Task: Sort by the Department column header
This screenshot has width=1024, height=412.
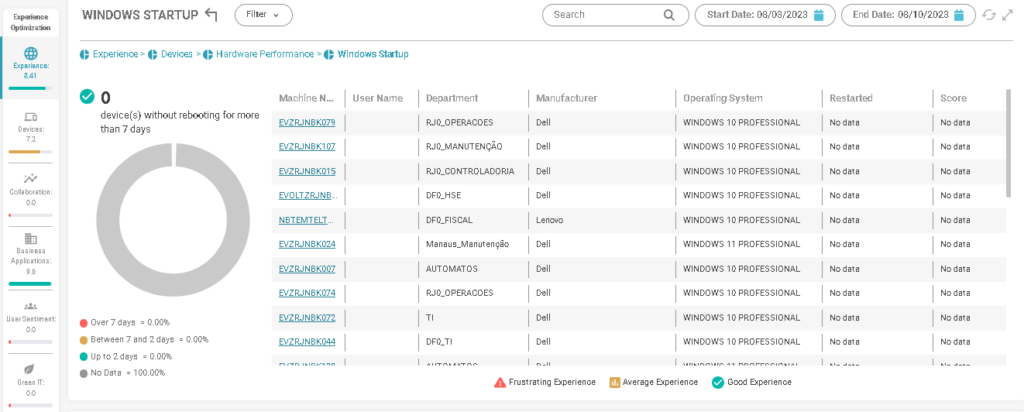Action: click(452, 98)
